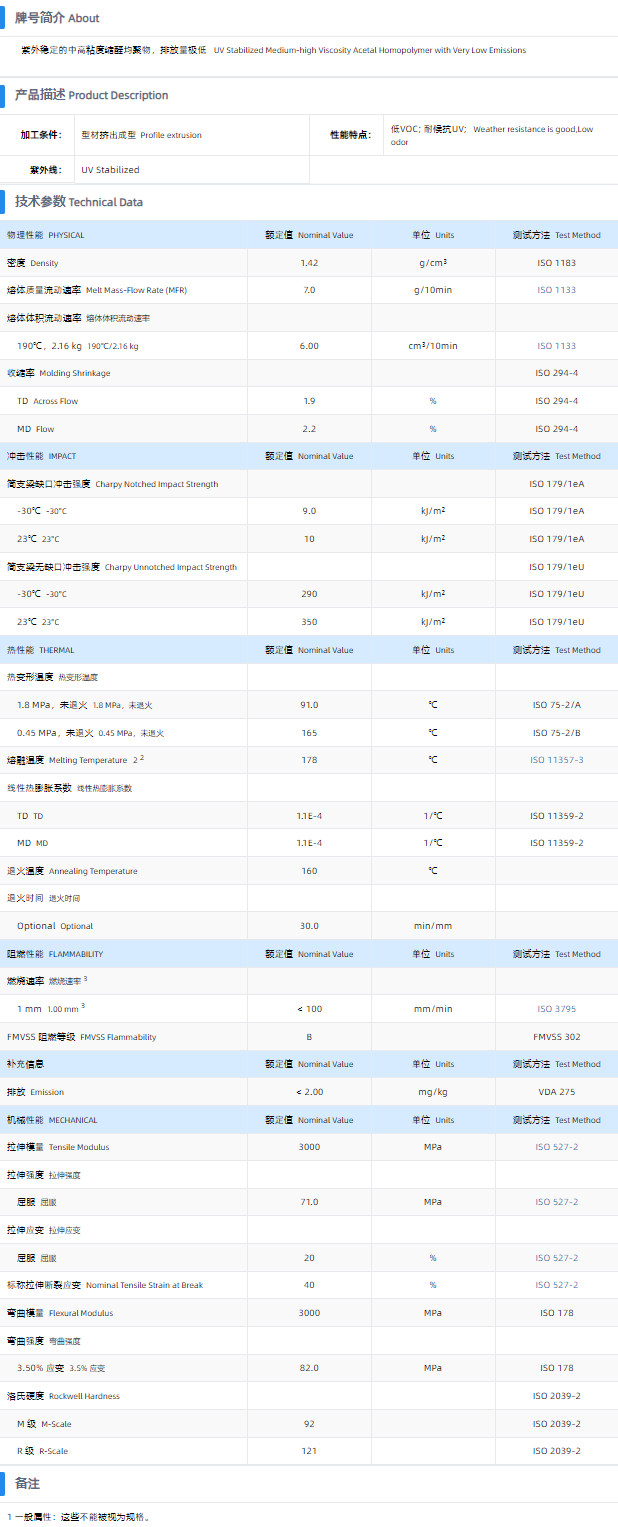The height and width of the screenshot is (1527, 618).
Task: Select the Density value 1.42
Action: coord(309,263)
